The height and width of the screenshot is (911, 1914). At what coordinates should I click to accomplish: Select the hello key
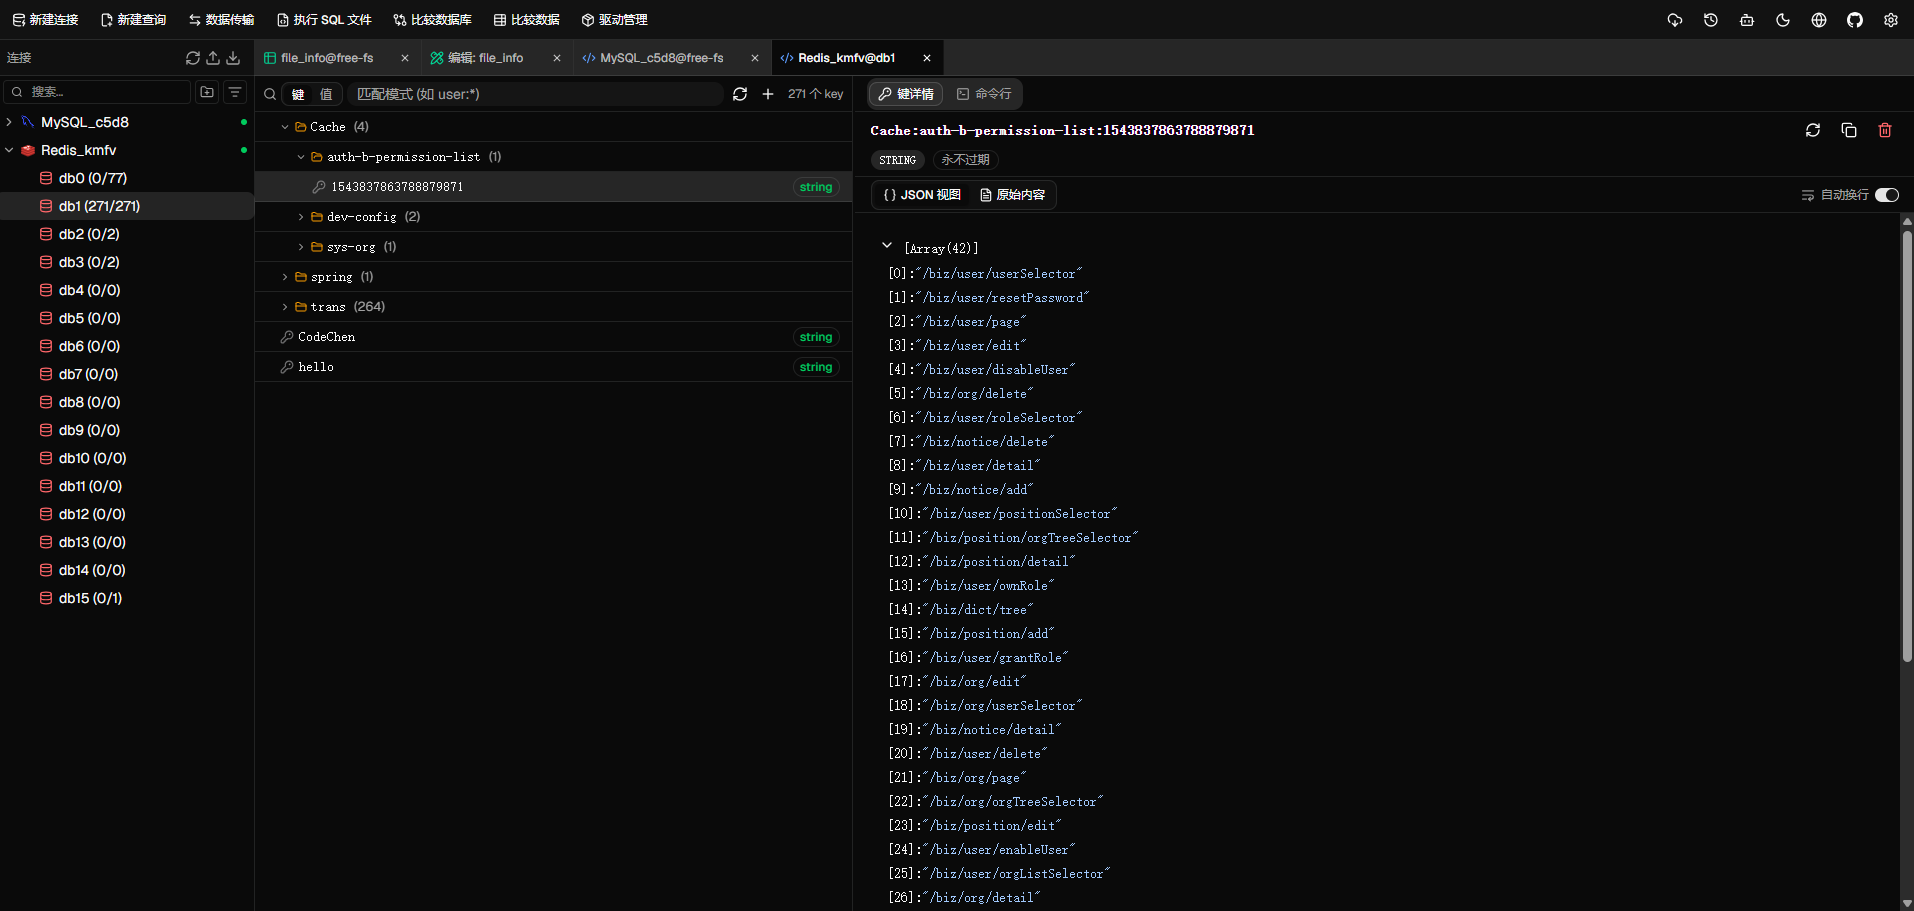click(553, 367)
